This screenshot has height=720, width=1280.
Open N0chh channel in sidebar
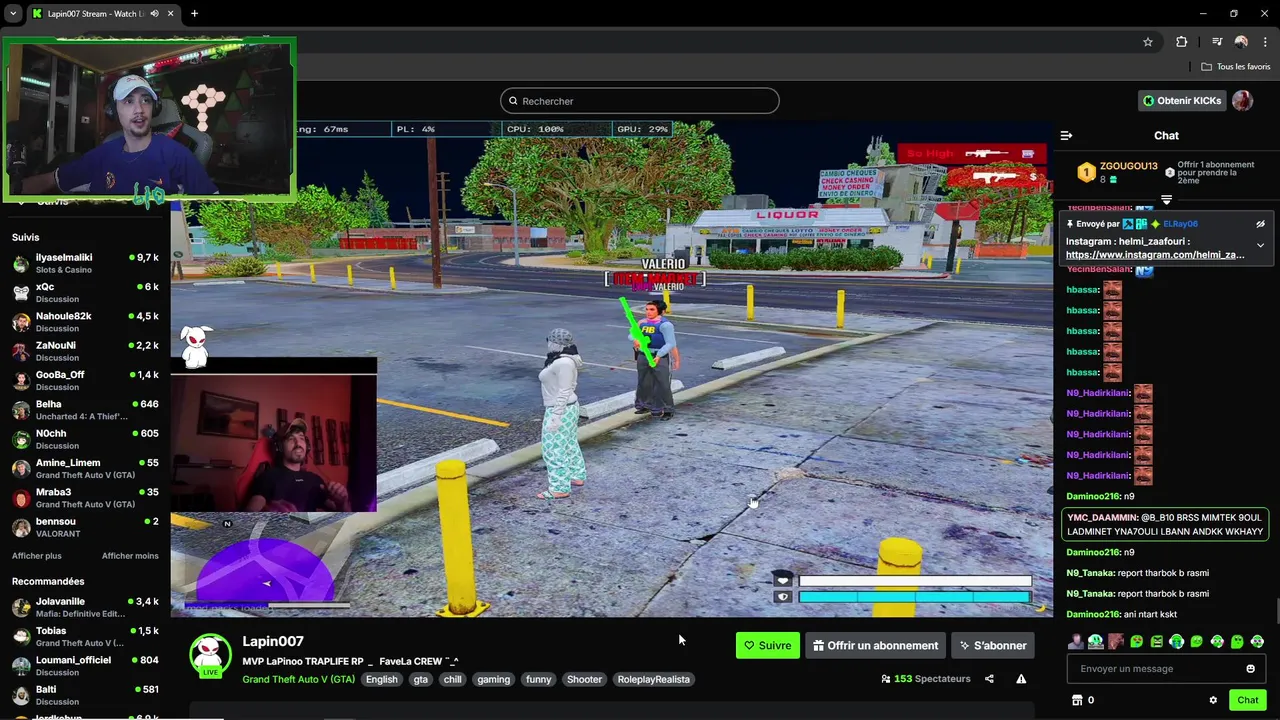coord(85,439)
